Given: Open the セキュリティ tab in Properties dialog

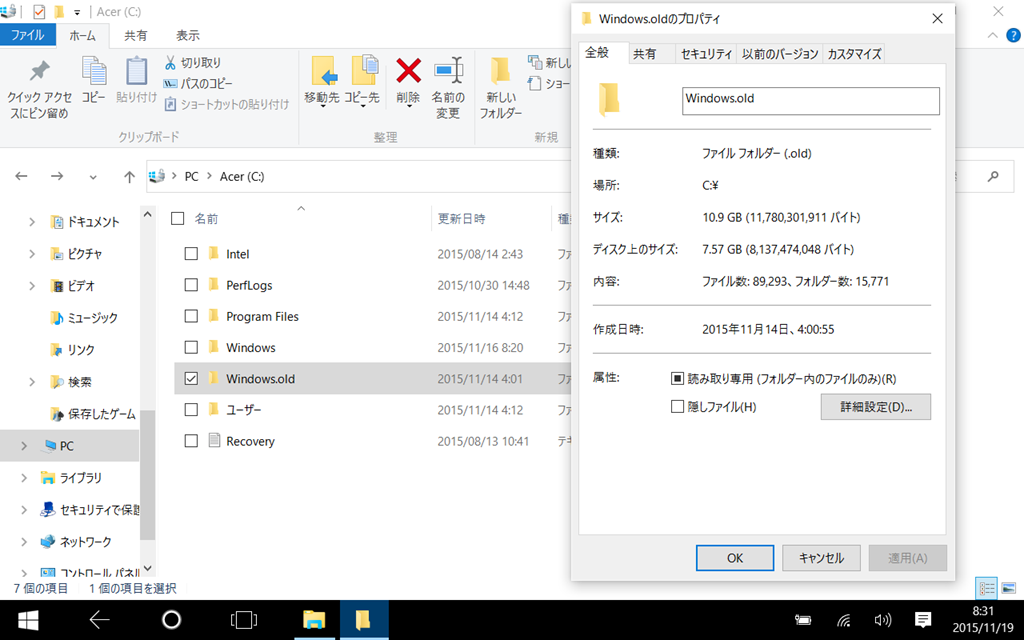Looking at the screenshot, I should point(706,54).
